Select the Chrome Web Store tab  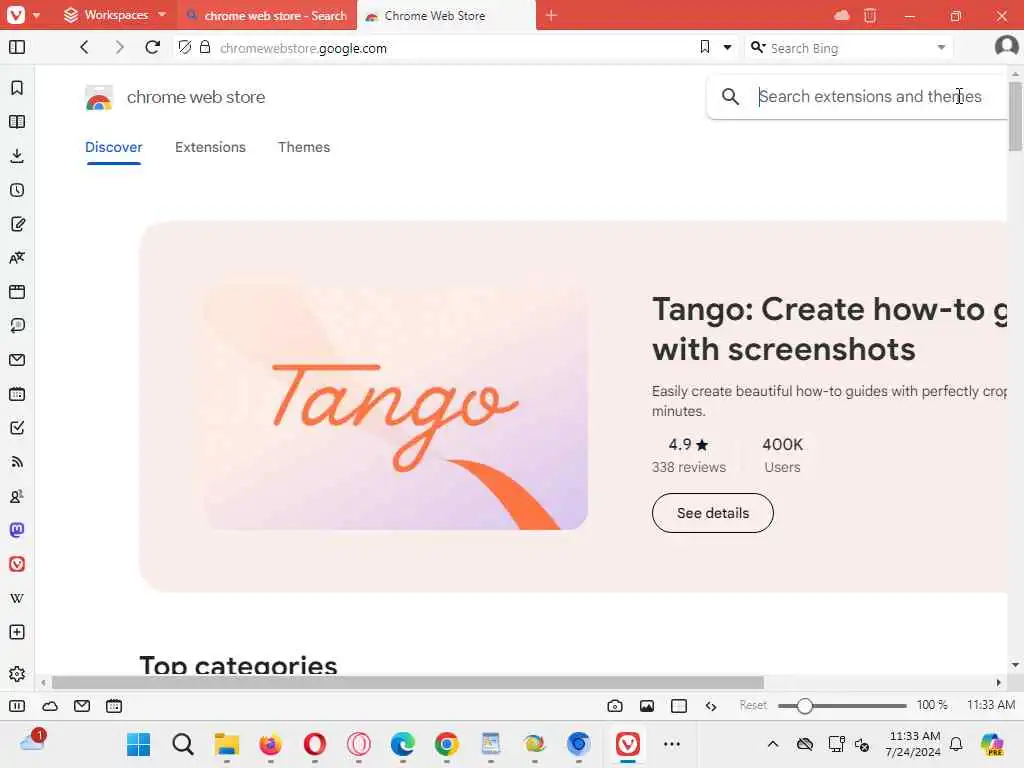point(446,15)
